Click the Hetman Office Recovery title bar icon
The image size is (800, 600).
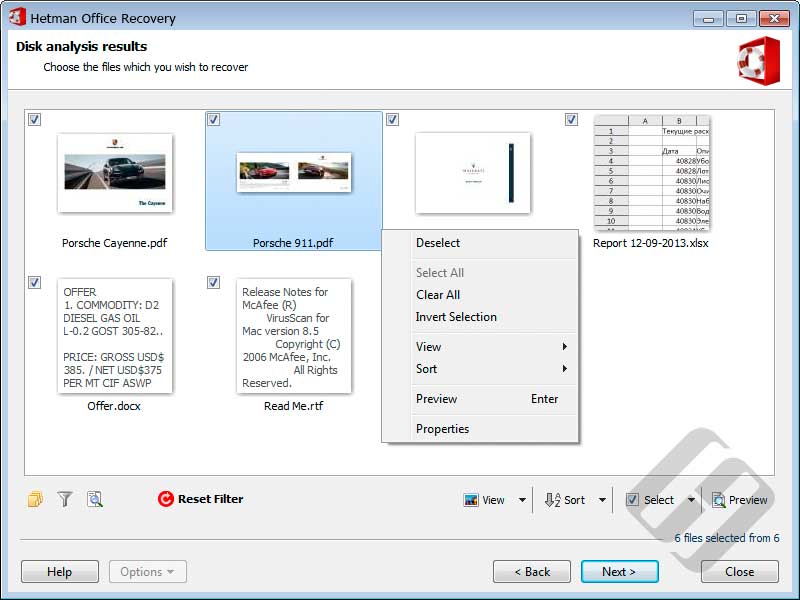point(17,17)
